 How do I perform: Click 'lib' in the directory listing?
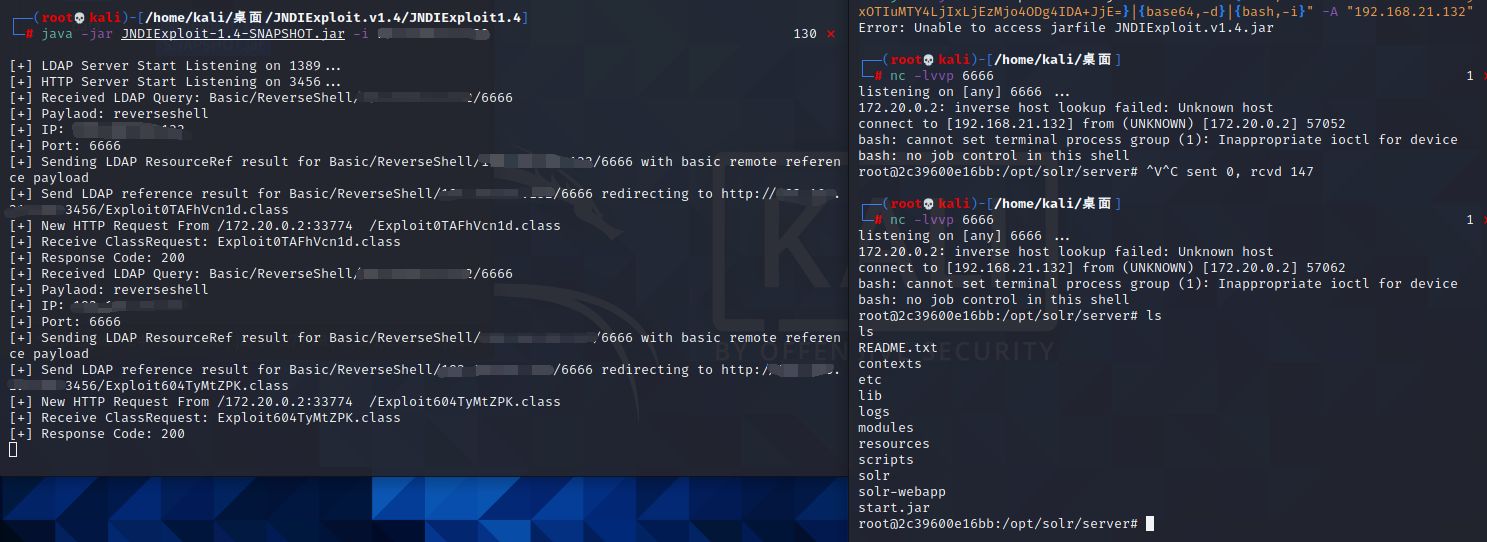[870, 396]
